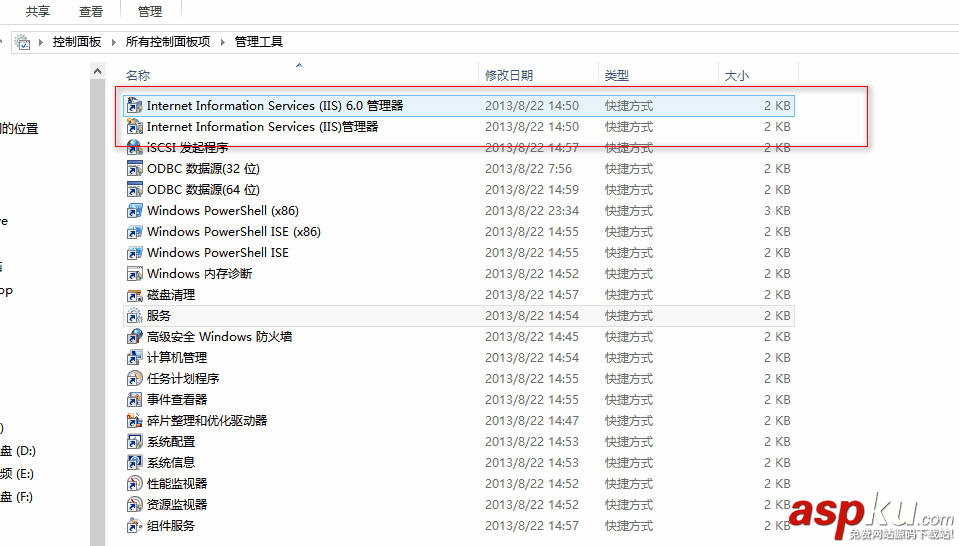The height and width of the screenshot is (546, 959).
Task: Click the 系统信息 icon
Action: point(135,463)
